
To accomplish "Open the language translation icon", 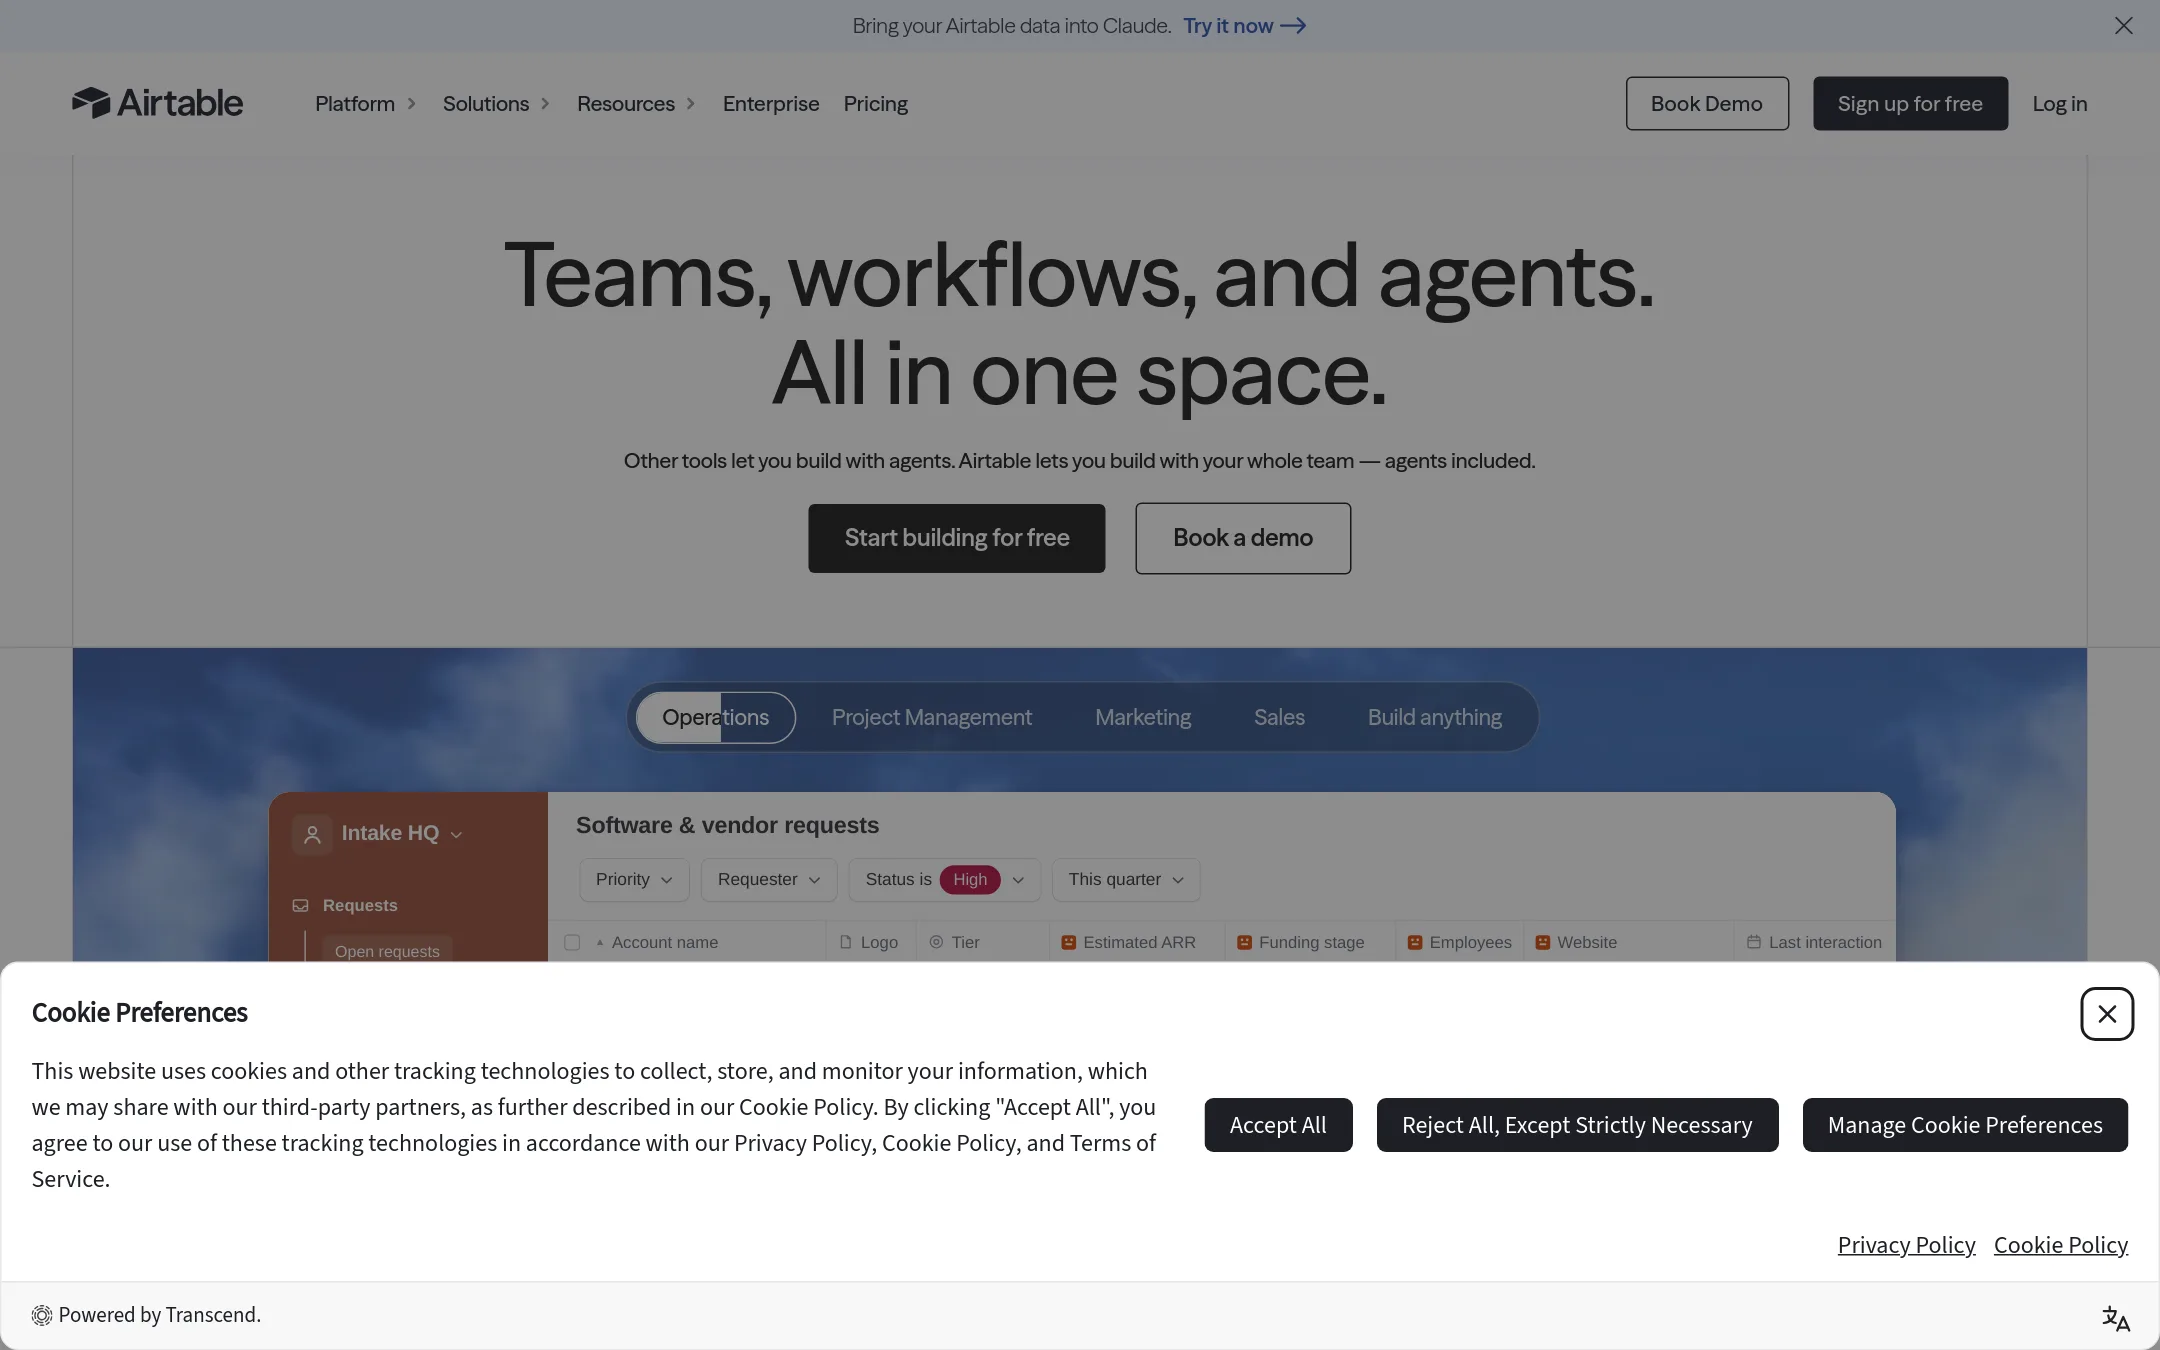I will pyautogui.click(x=2115, y=1318).
